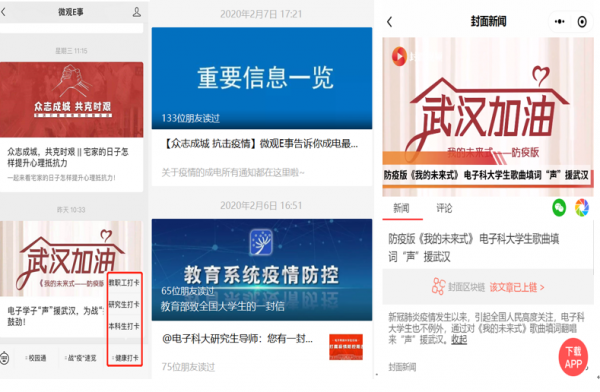Tap the 健康打卡 bottom menu

click(126, 358)
